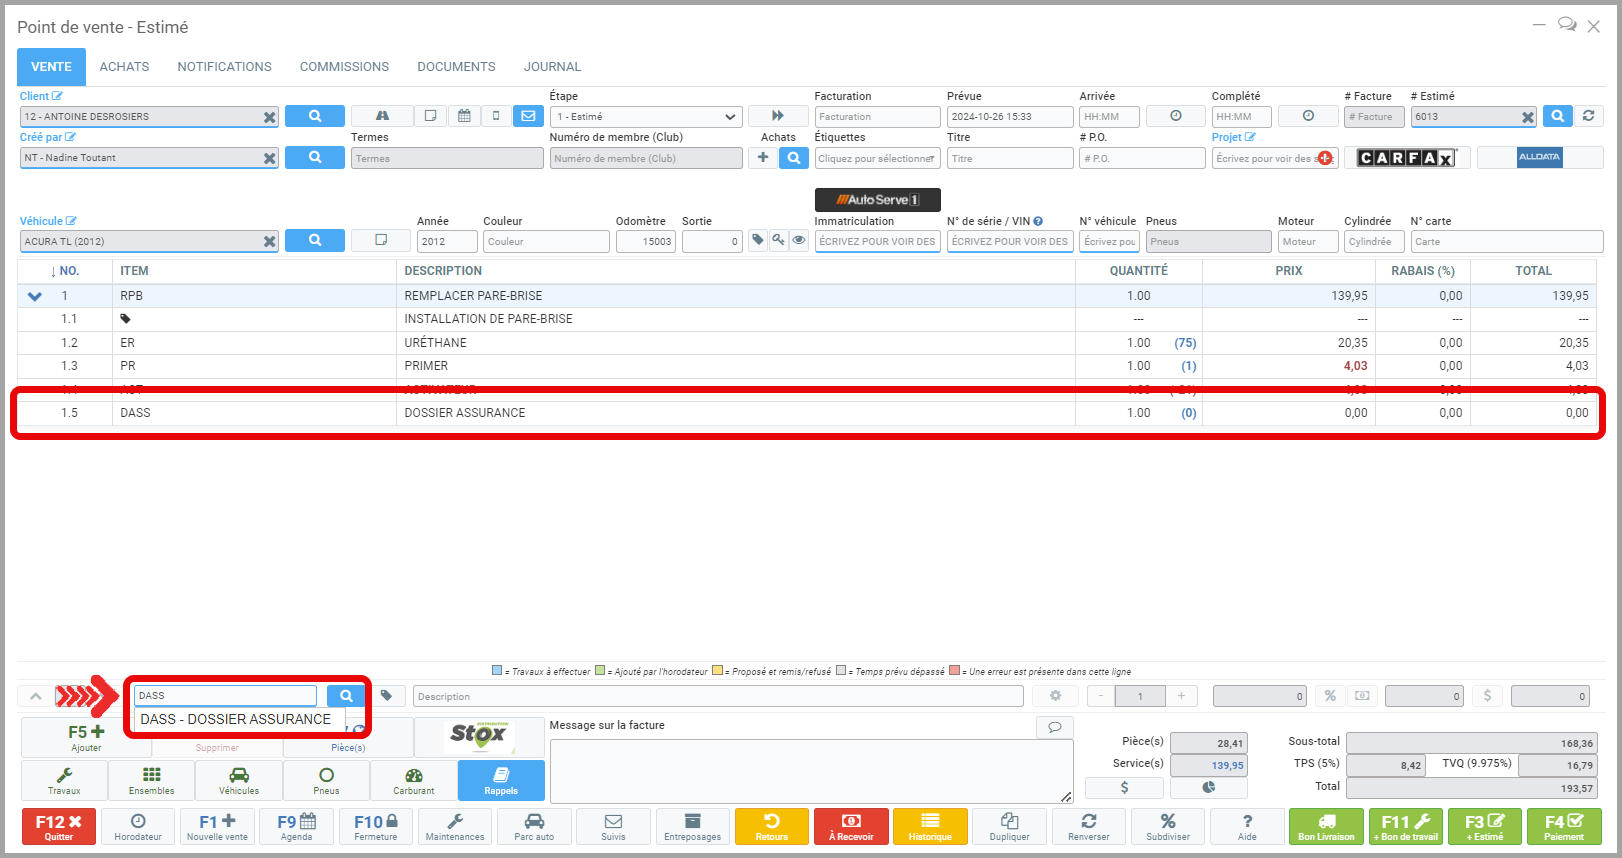Viewport: 1622px width, 858px height.
Task: Click the pie chart icon under Service(s)
Action: pyautogui.click(x=1209, y=787)
